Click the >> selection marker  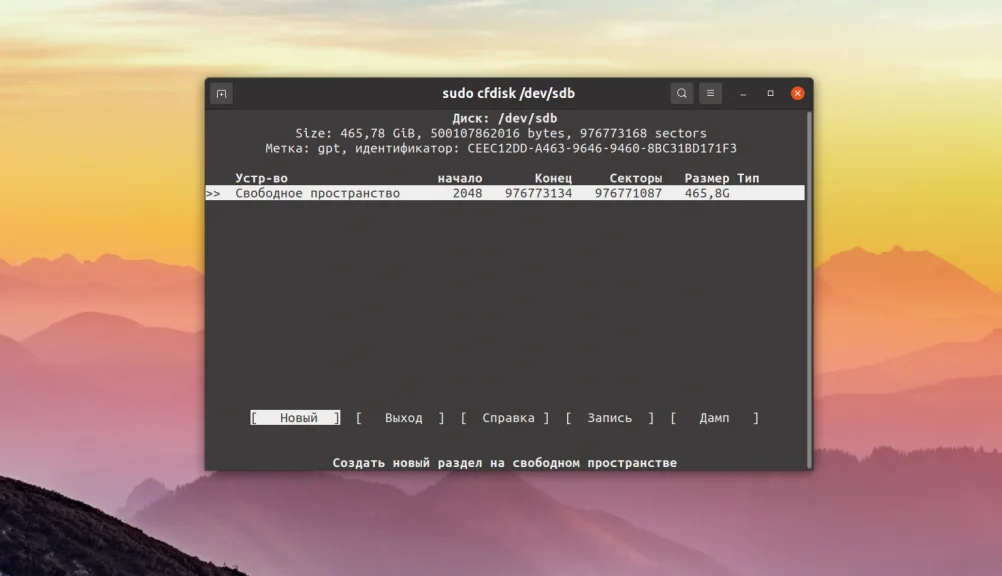[x=213, y=193]
